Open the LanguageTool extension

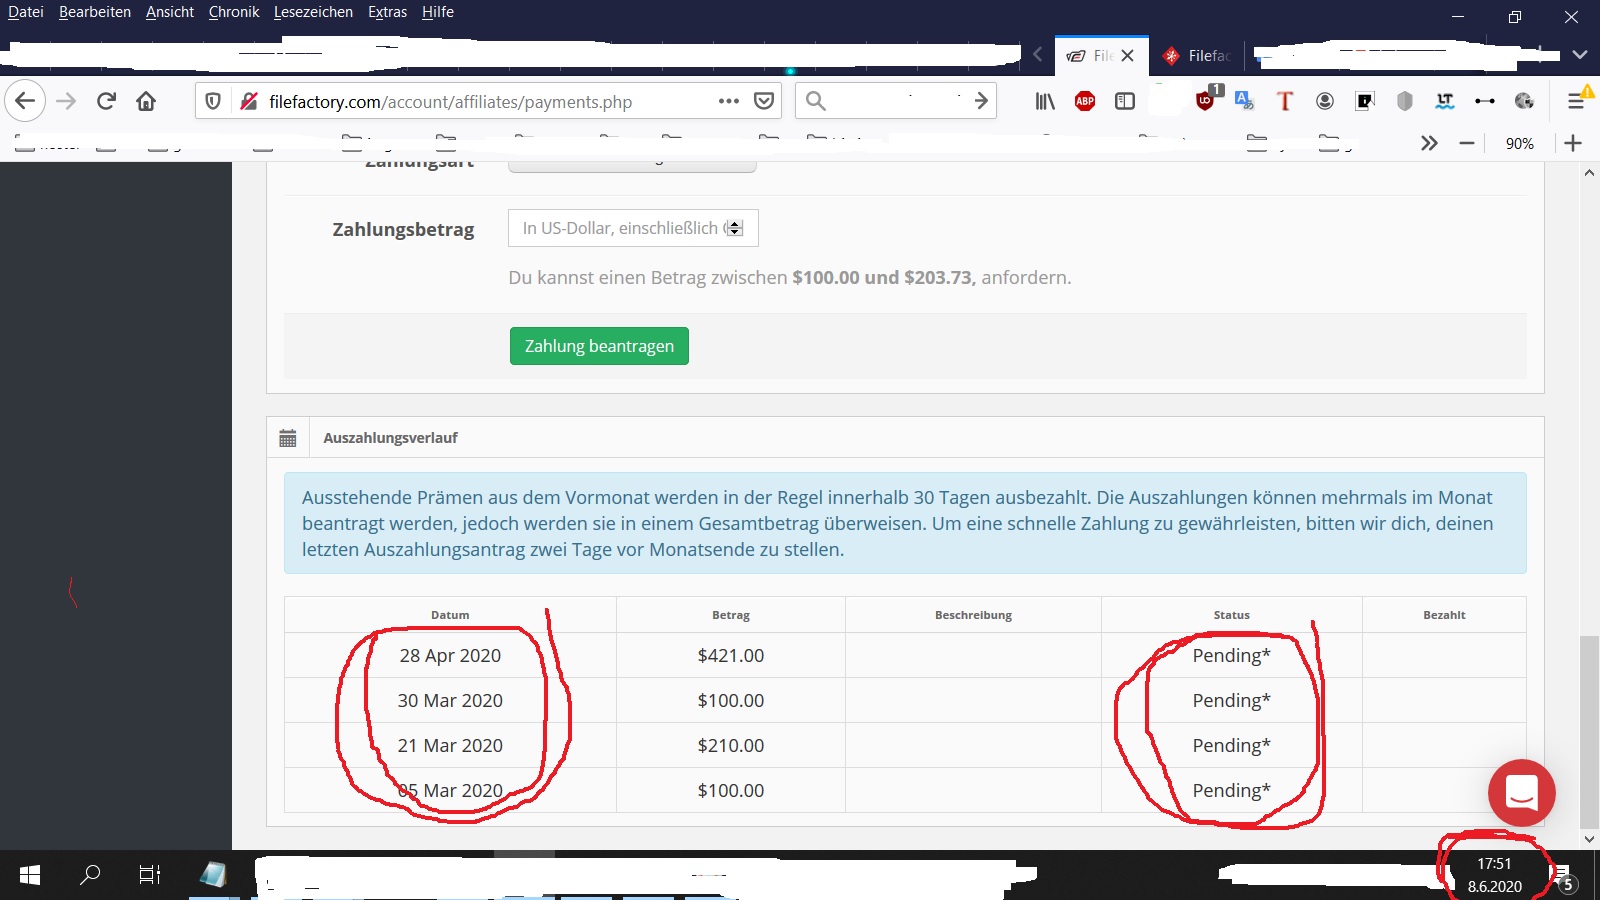pos(1445,101)
